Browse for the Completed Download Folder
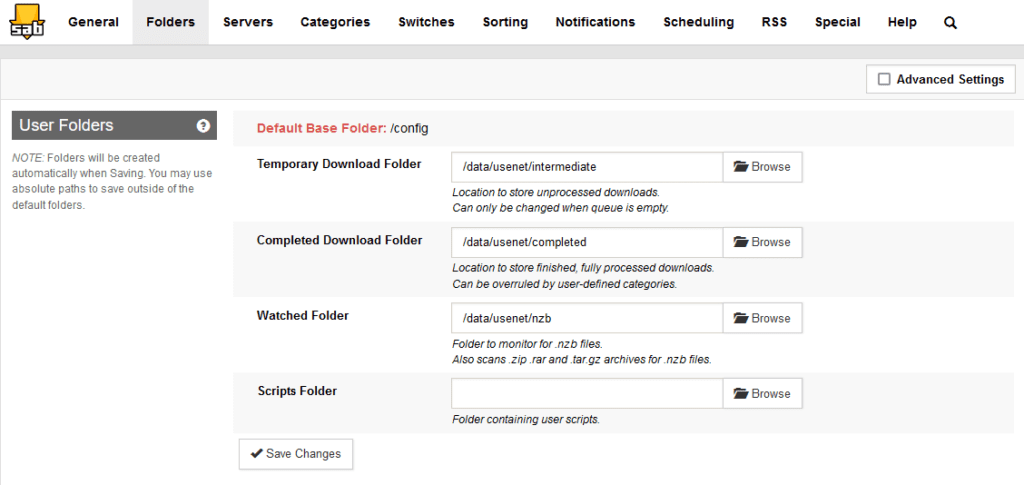1024x485 pixels. (762, 242)
